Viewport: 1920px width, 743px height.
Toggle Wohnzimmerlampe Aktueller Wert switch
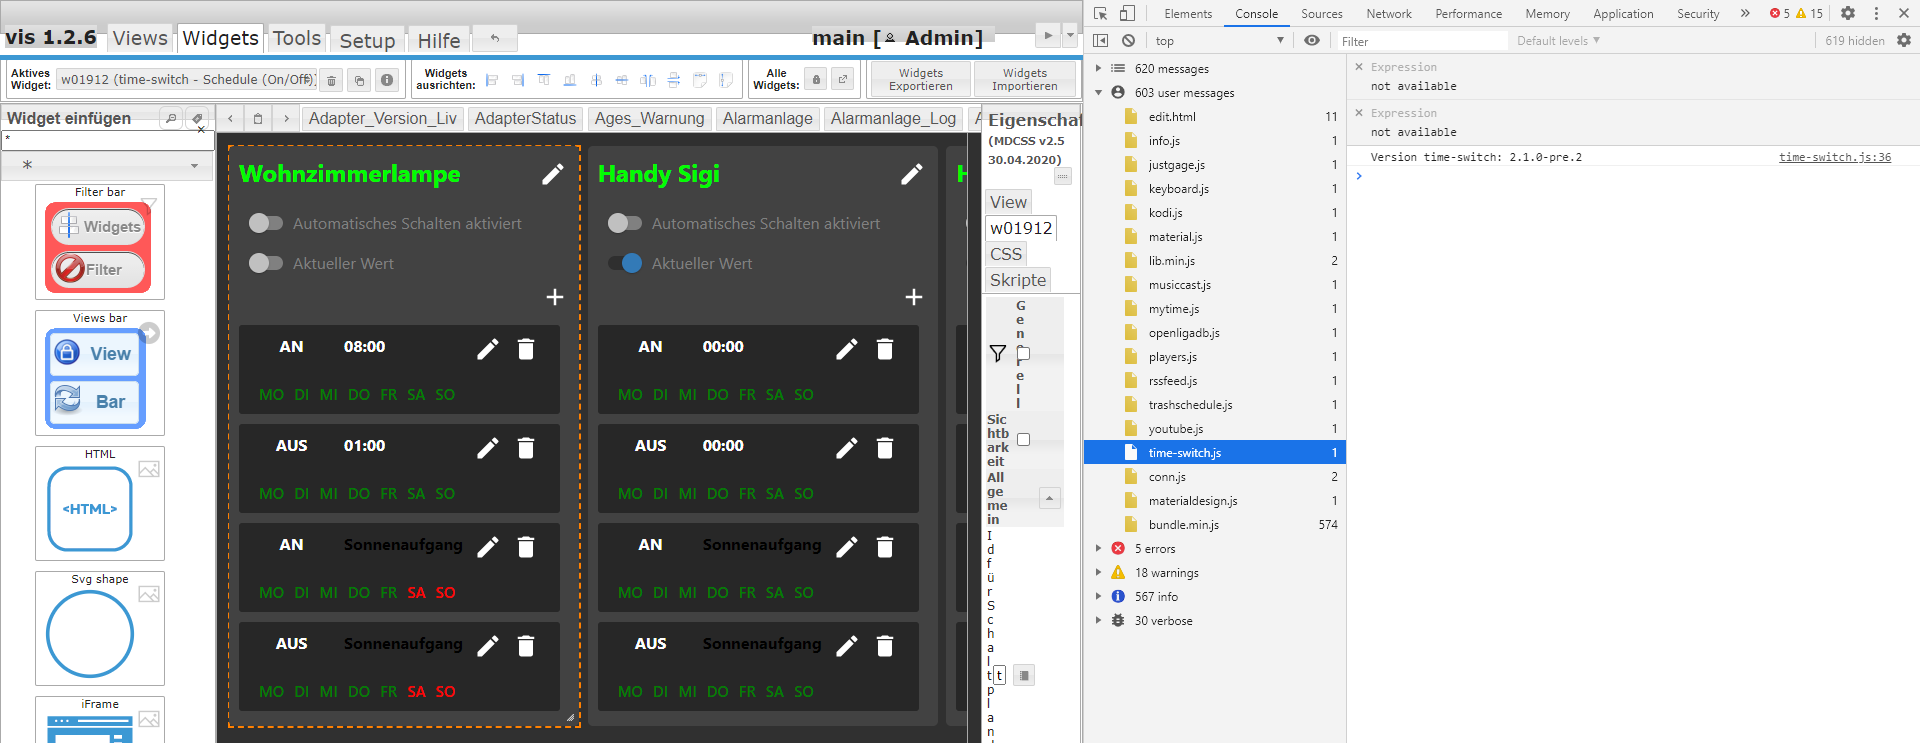[x=266, y=263]
